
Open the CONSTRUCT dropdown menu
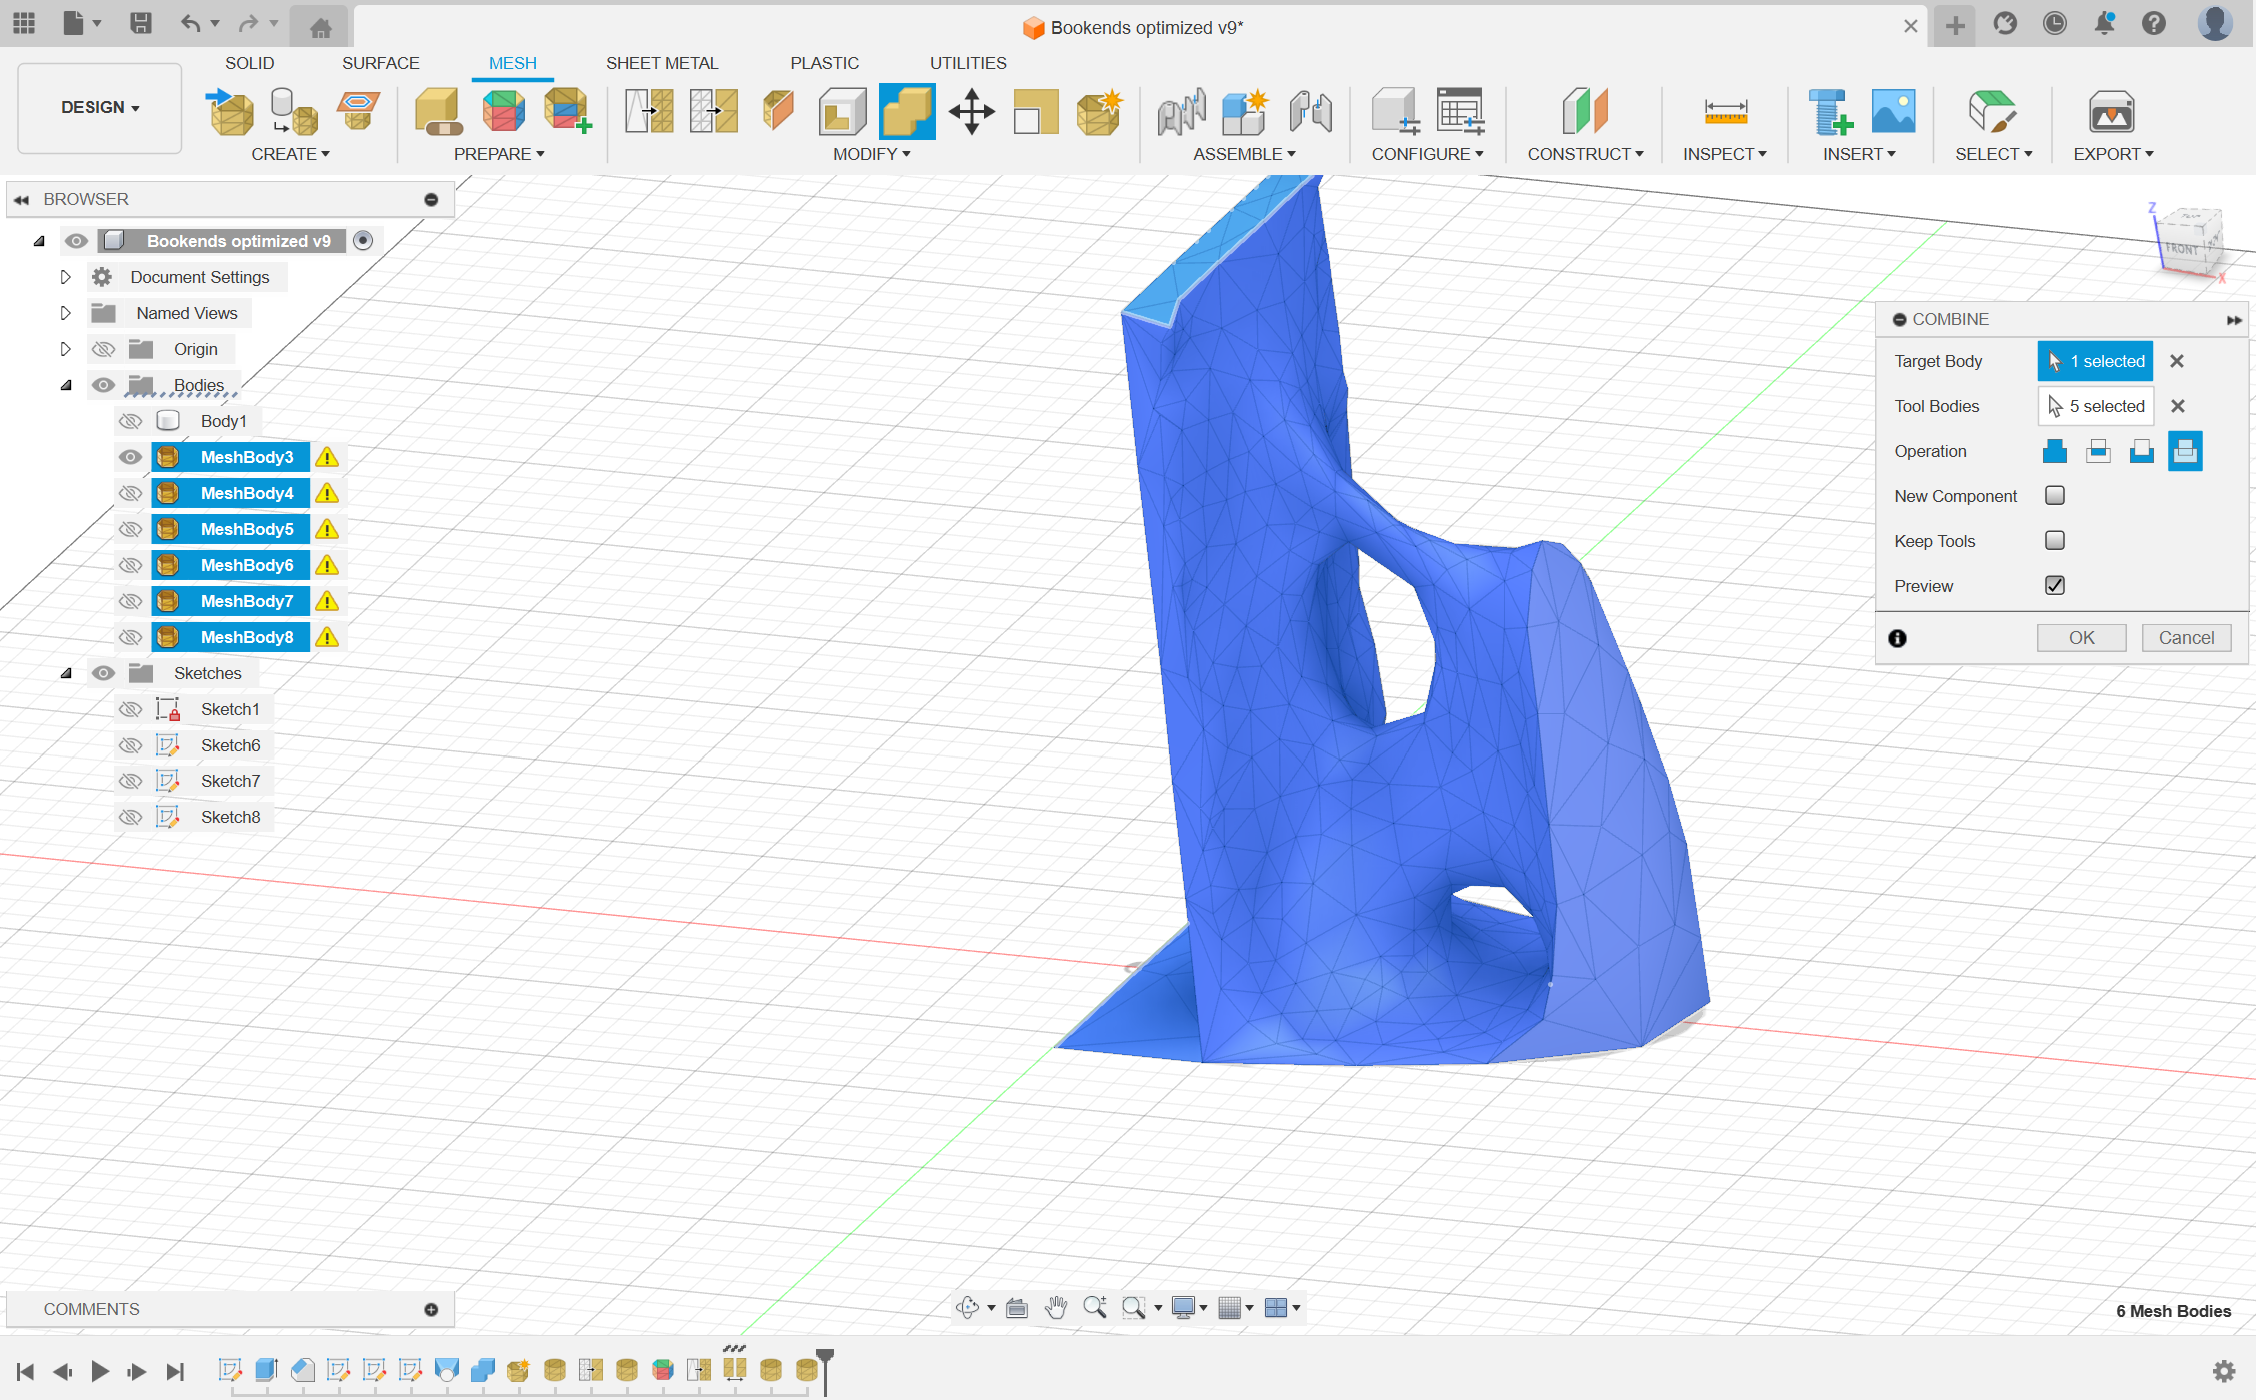pos(1585,154)
